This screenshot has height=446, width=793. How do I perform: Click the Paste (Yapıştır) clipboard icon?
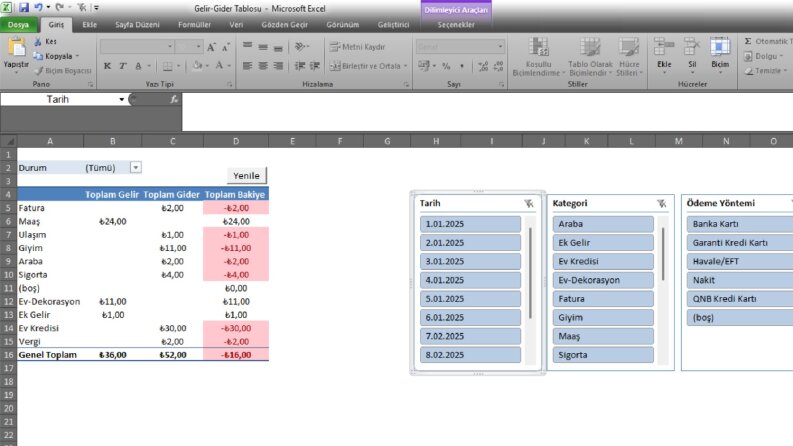[16, 48]
